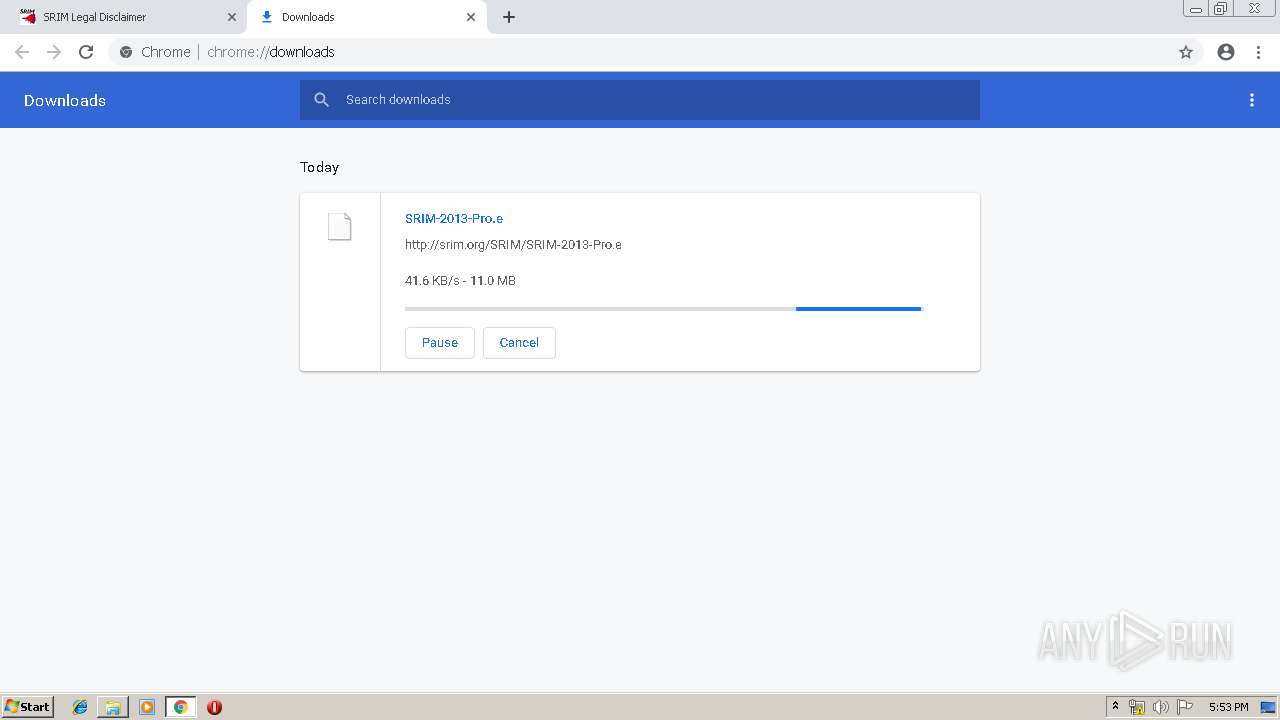Launch Internet Explorer from the taskbar
Screen dimensions: 1280x720
80,707
